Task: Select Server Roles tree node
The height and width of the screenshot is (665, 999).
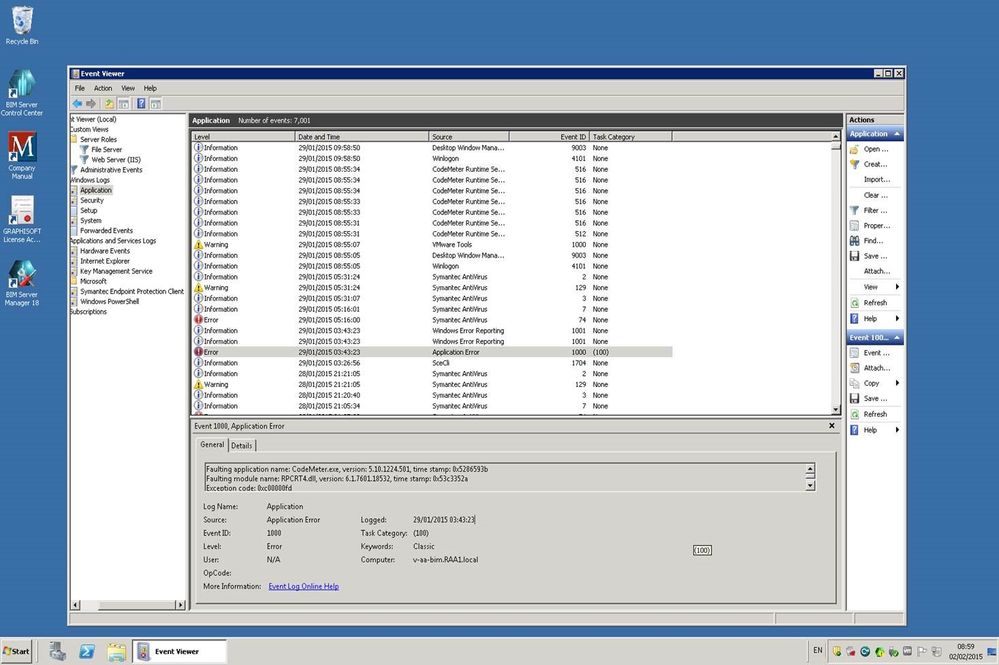Action: coord(98,139)
